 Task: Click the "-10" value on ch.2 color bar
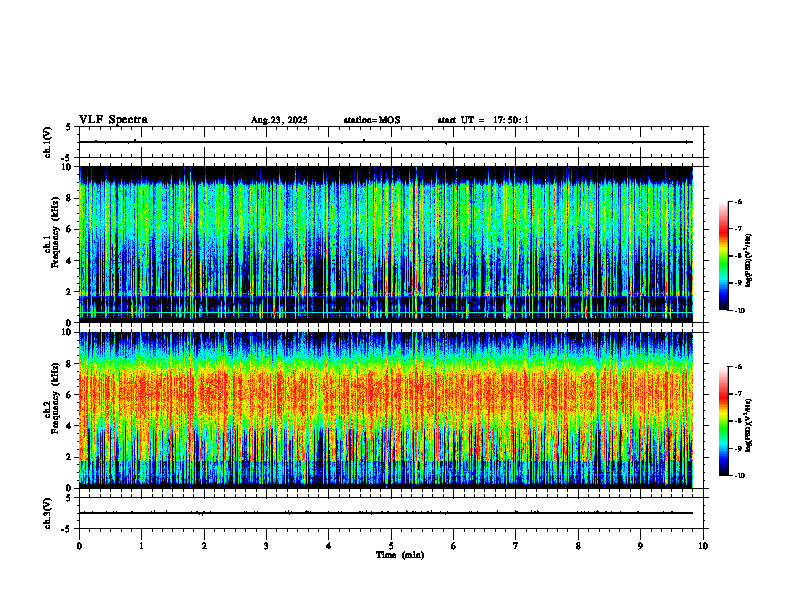[740, 476]
